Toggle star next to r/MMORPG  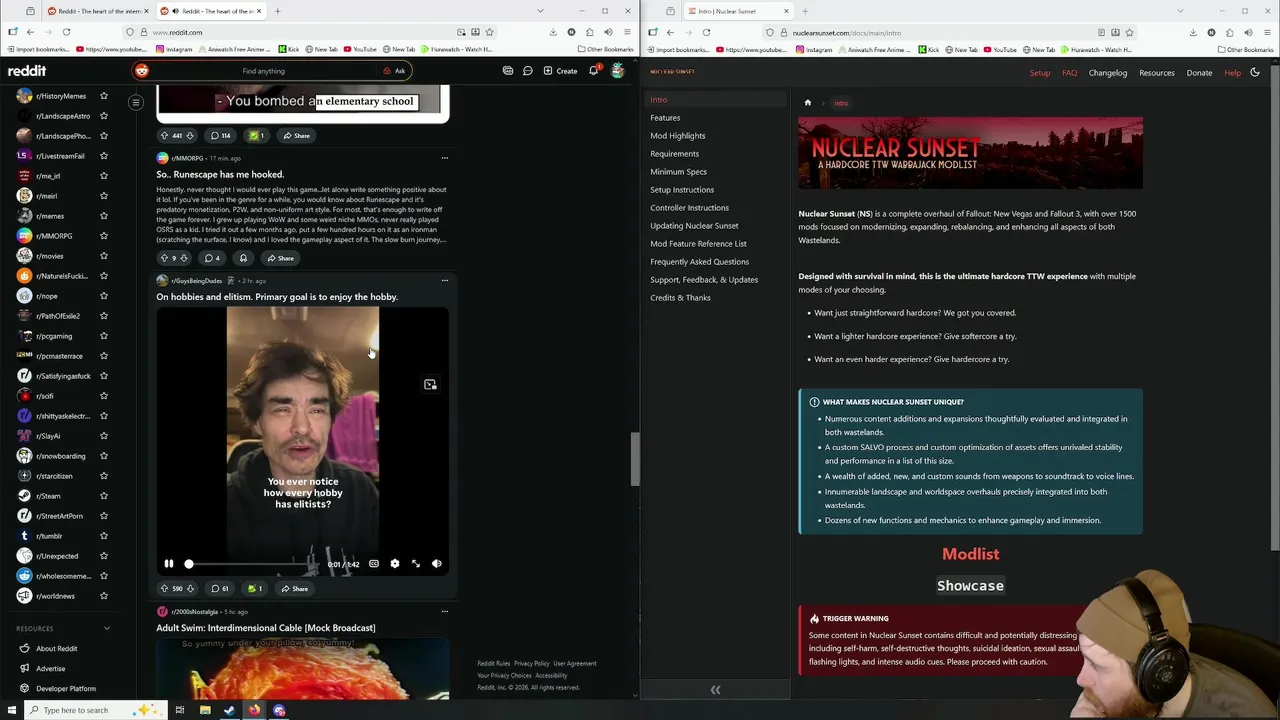pyautogui.click(x=104, y=236)
